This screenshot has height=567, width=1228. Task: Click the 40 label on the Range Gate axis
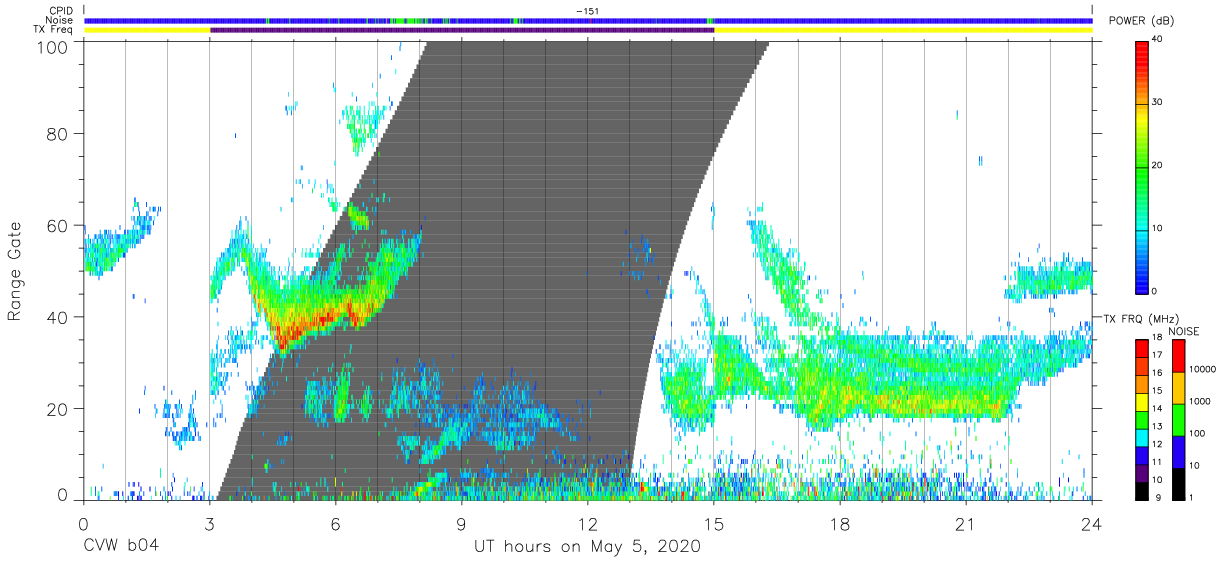59,317
